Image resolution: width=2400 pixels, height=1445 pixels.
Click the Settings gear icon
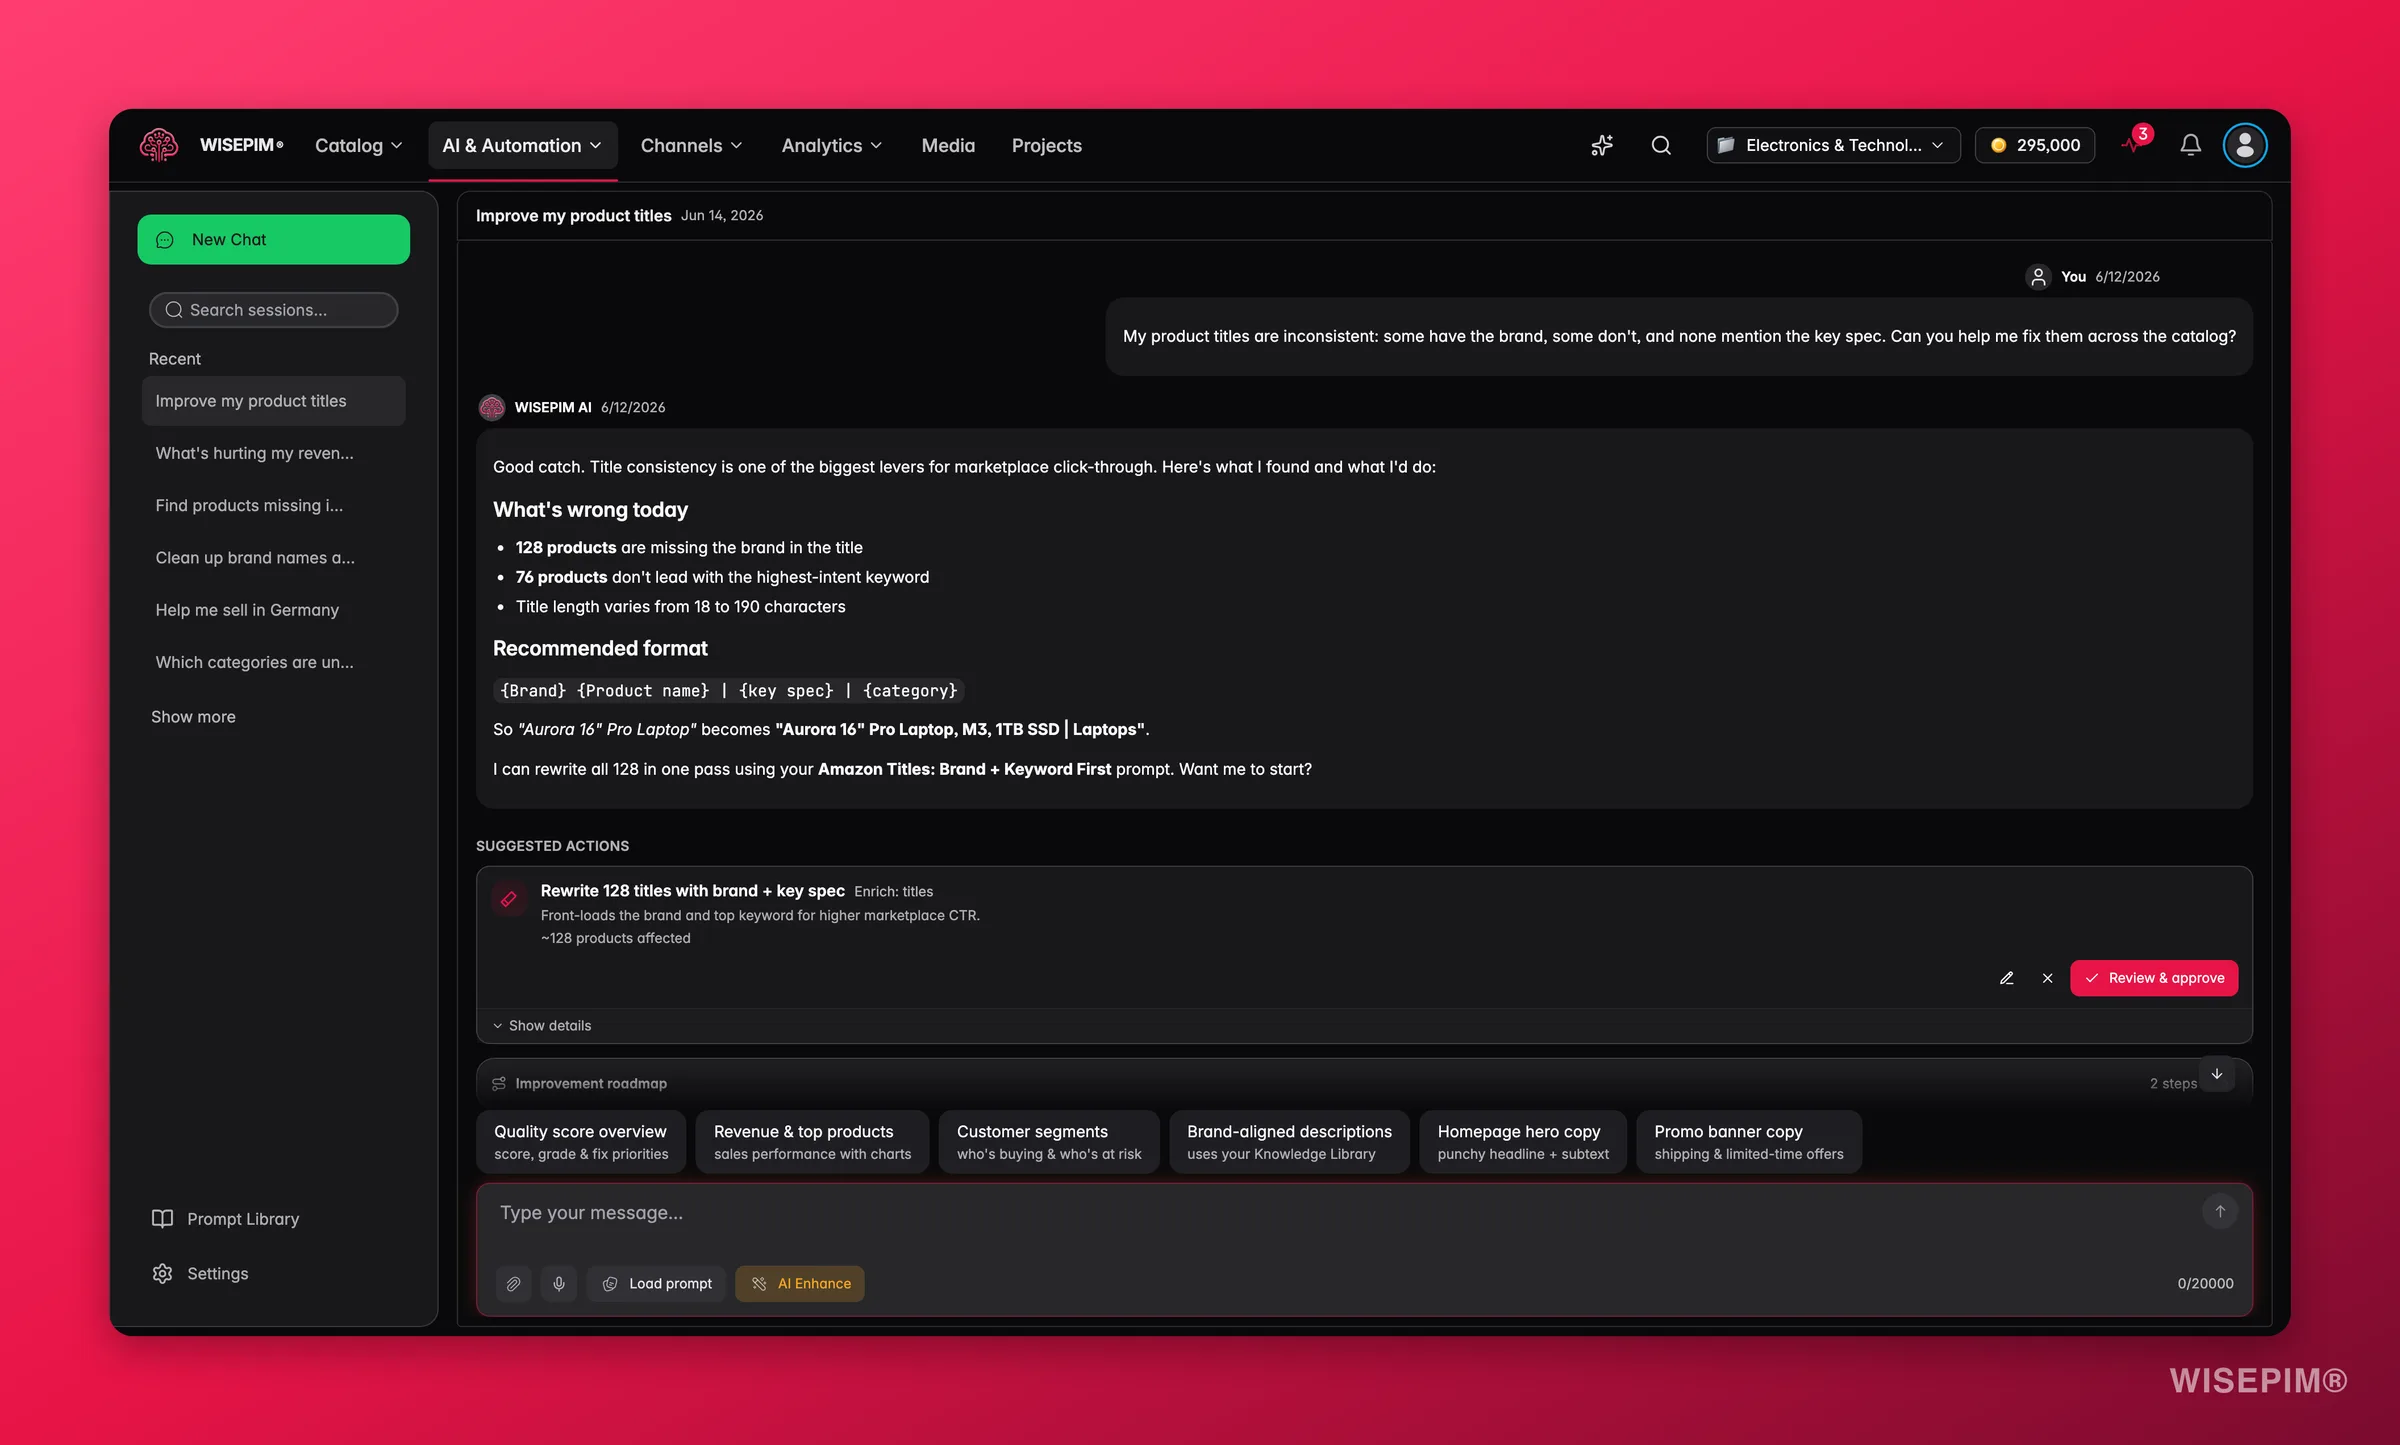162,1273
